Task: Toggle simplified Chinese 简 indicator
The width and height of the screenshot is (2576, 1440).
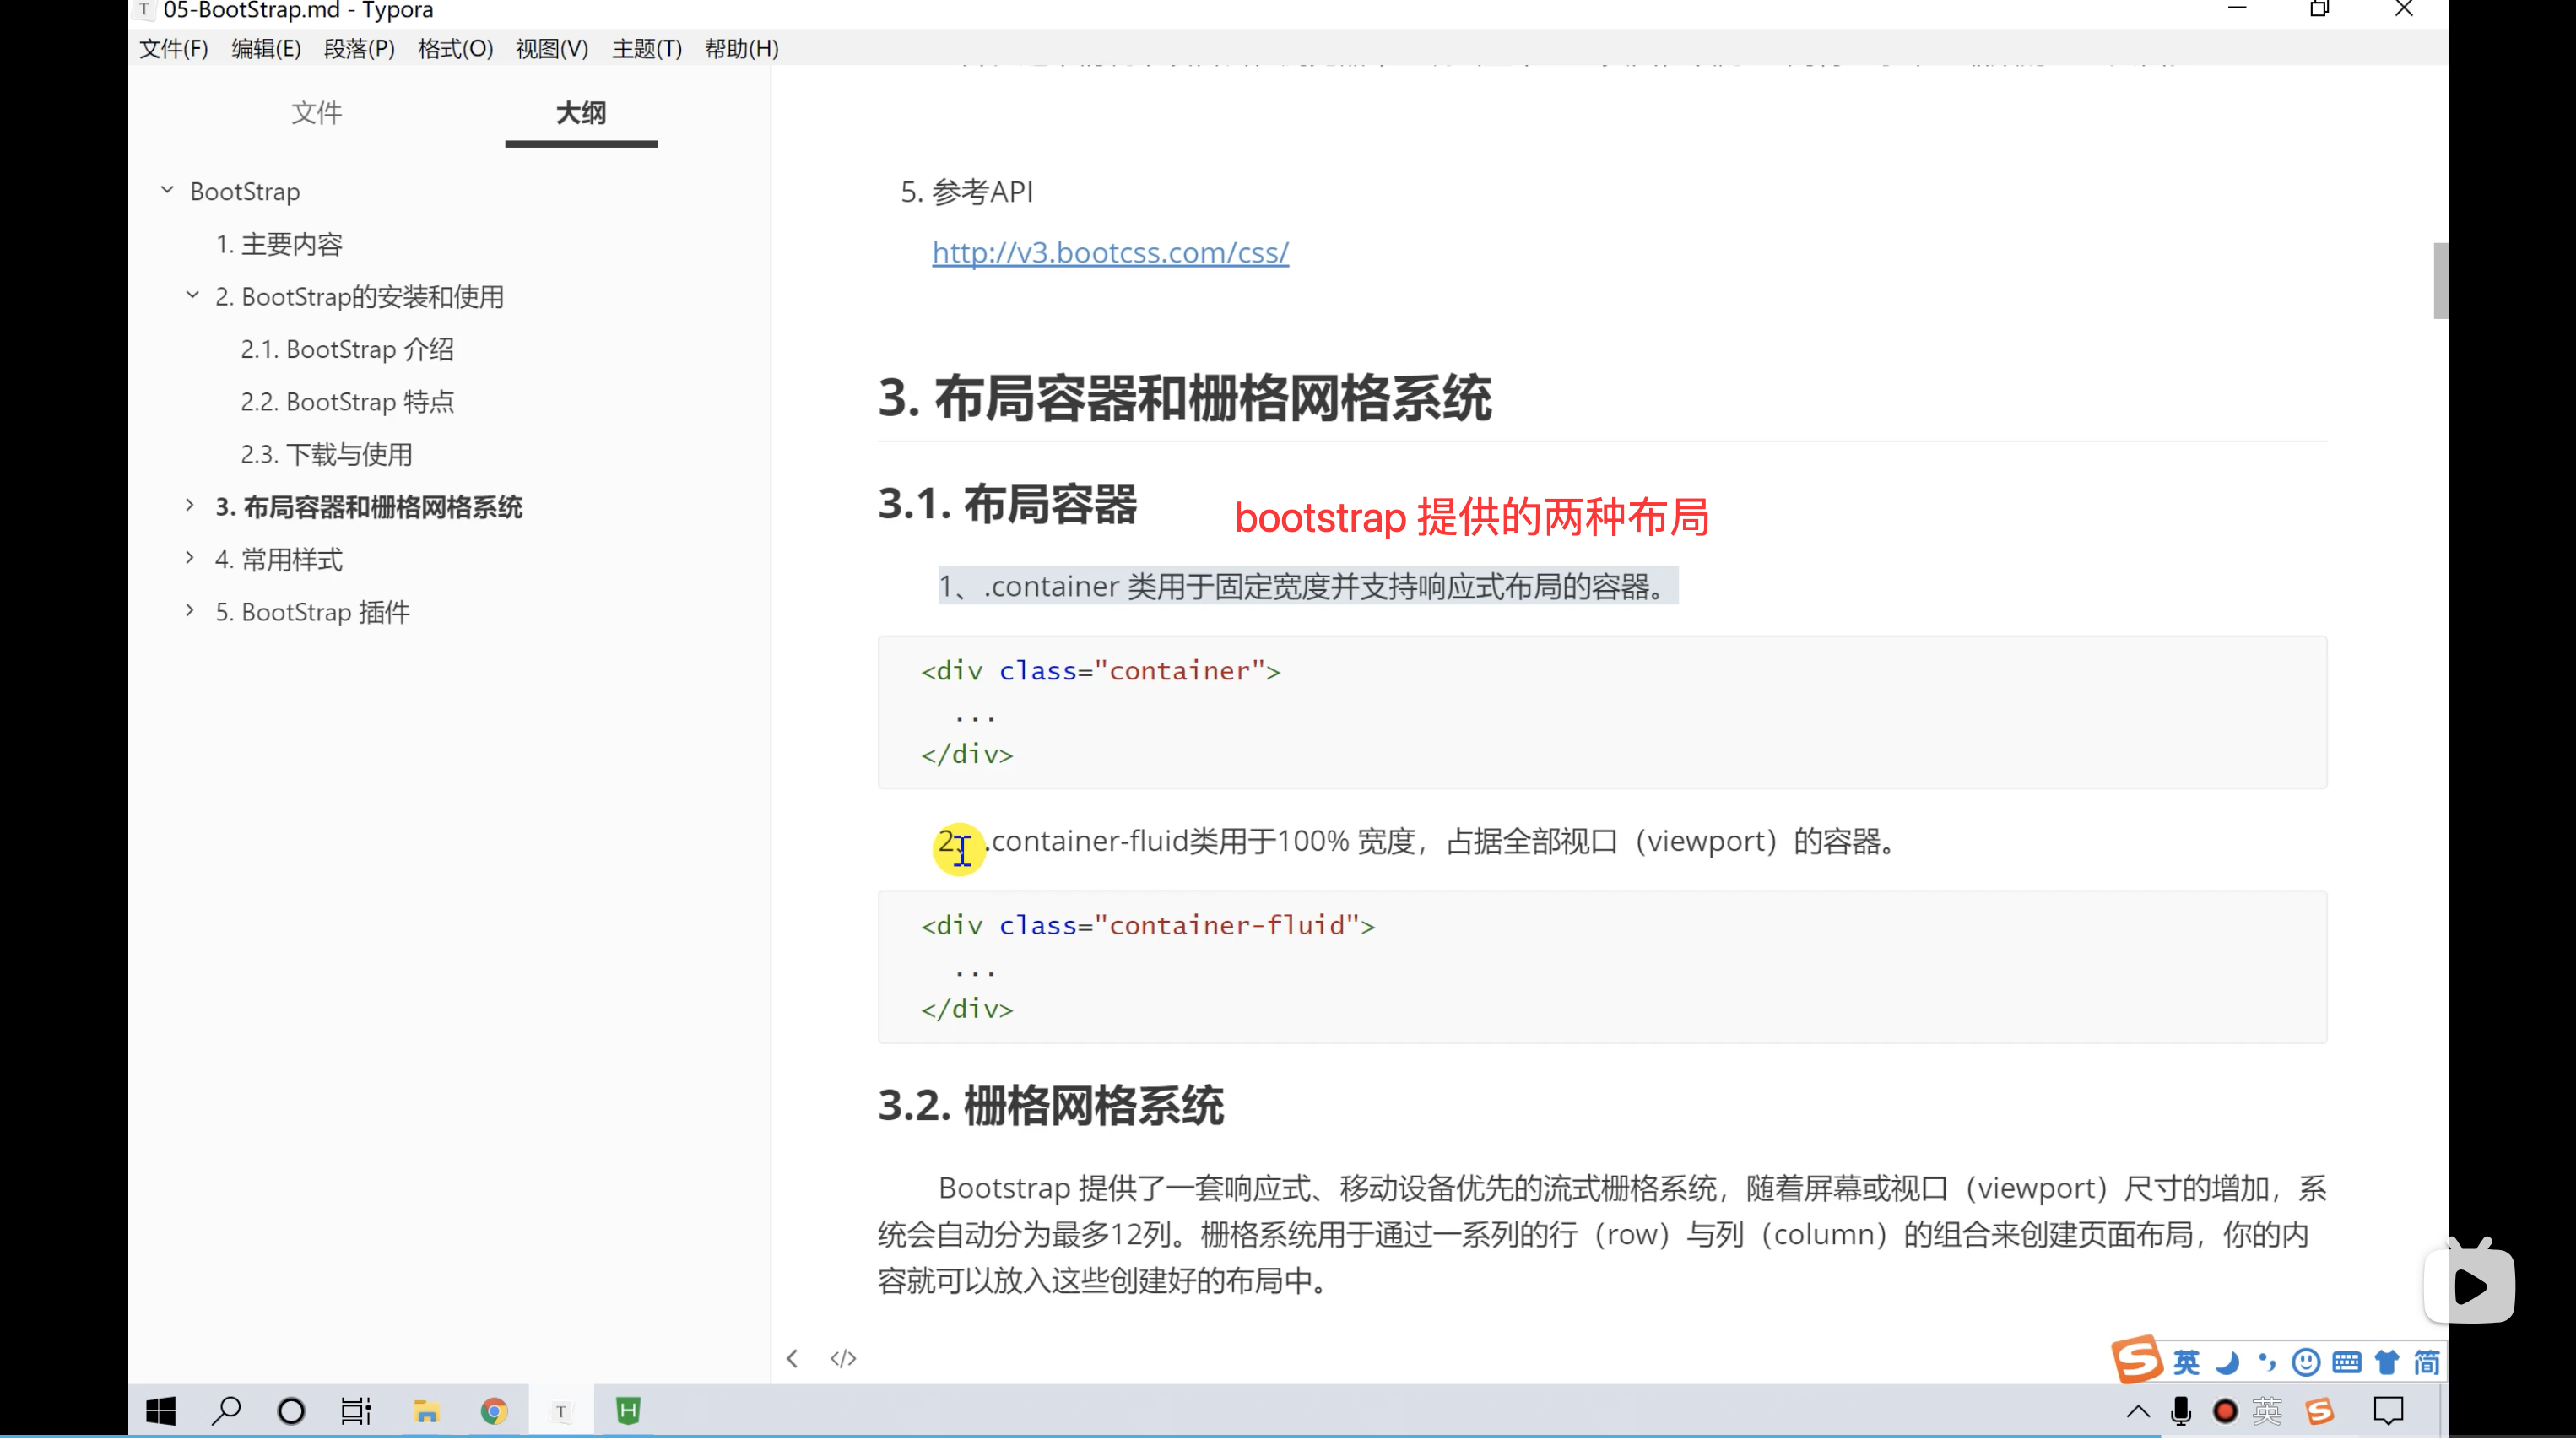Action: (x=2426, y=1362)
